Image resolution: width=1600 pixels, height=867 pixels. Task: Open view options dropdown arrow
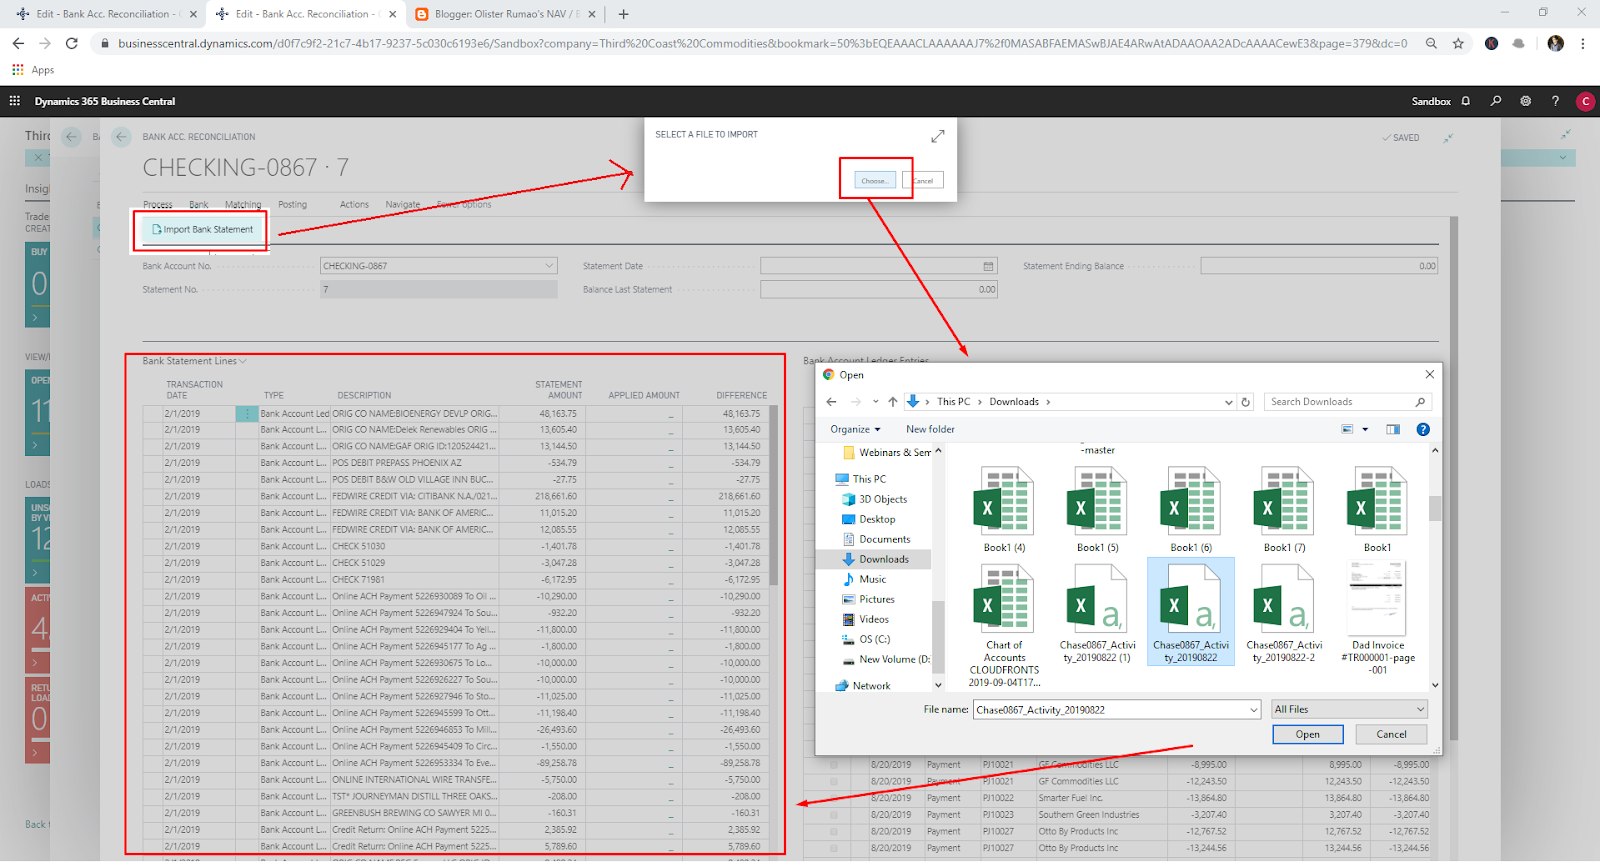(x=1365, y=429)
